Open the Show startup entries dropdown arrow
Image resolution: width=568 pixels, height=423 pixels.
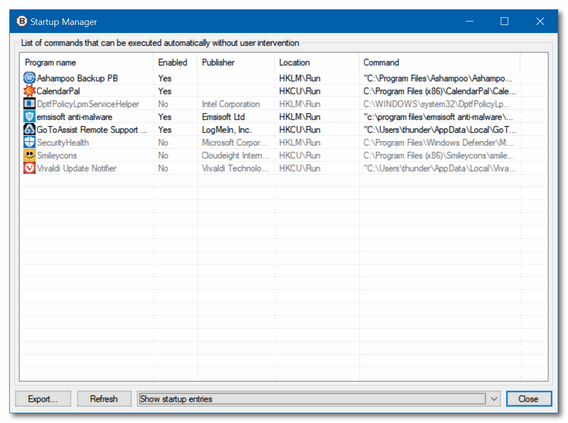493,399
